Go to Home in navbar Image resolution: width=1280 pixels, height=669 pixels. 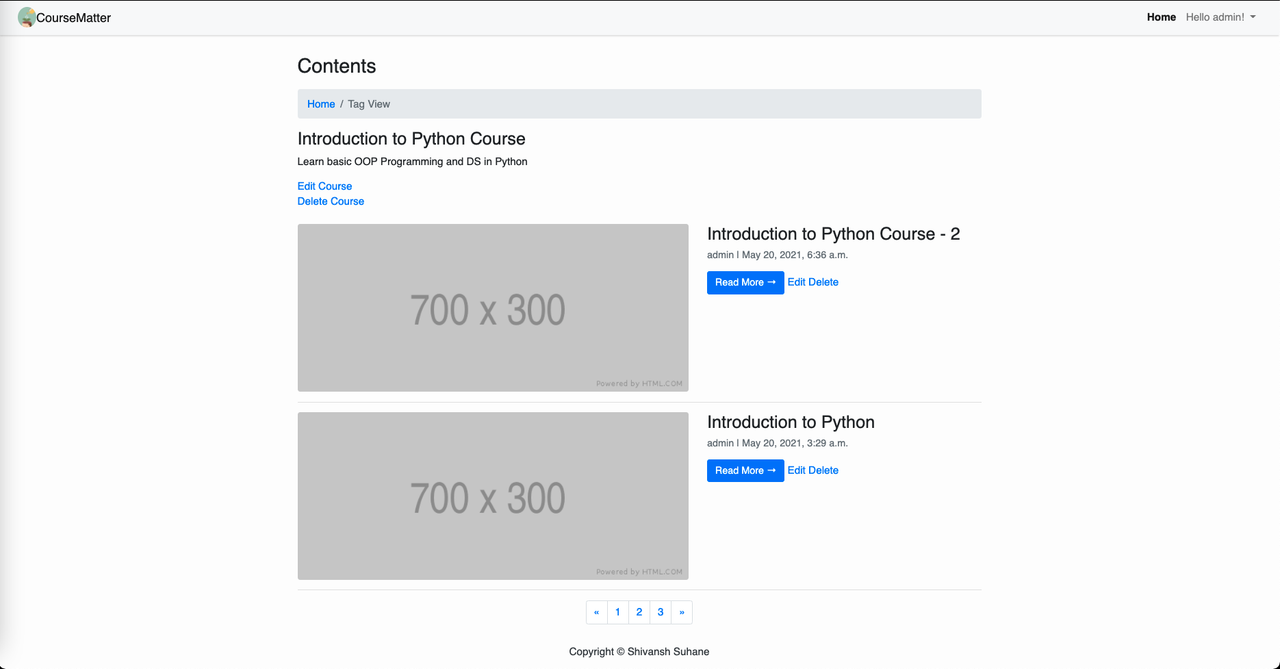pos(1161,17)
